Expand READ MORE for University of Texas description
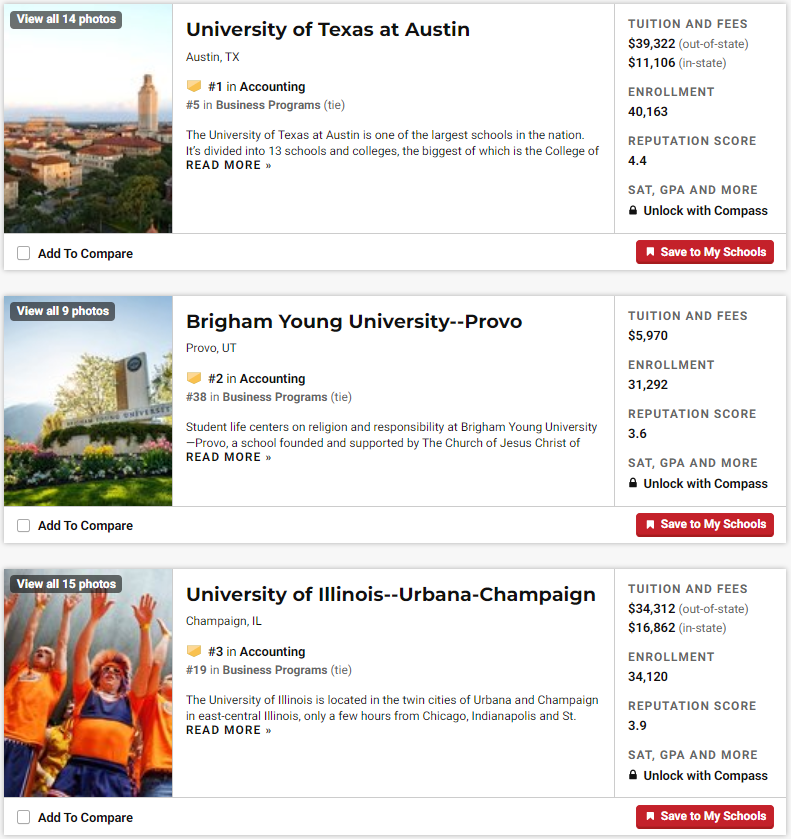Screen dimensions: 791x839 coord(229,165)
